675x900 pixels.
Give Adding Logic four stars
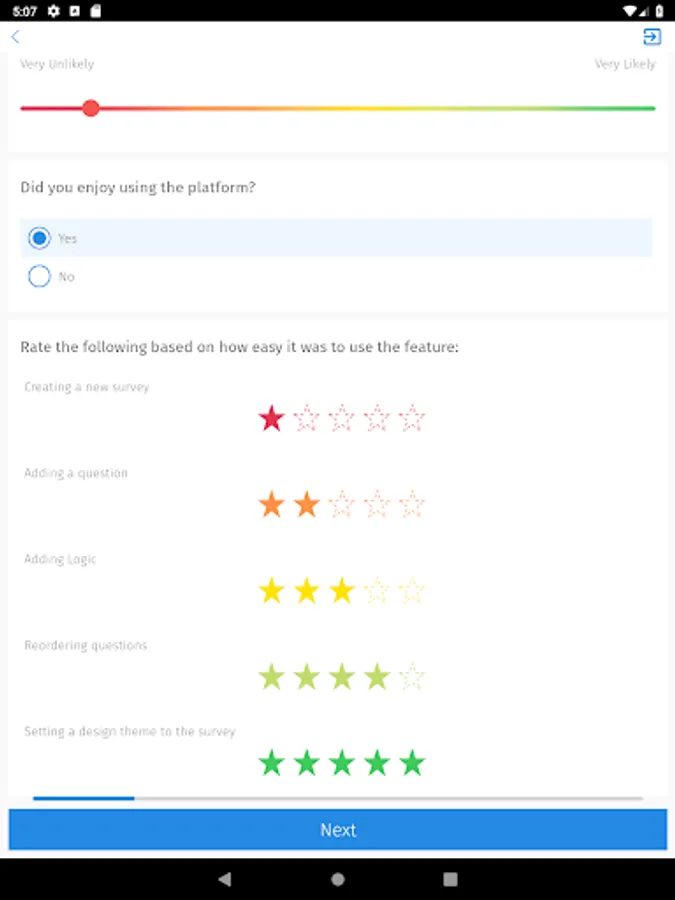[377, 591]
